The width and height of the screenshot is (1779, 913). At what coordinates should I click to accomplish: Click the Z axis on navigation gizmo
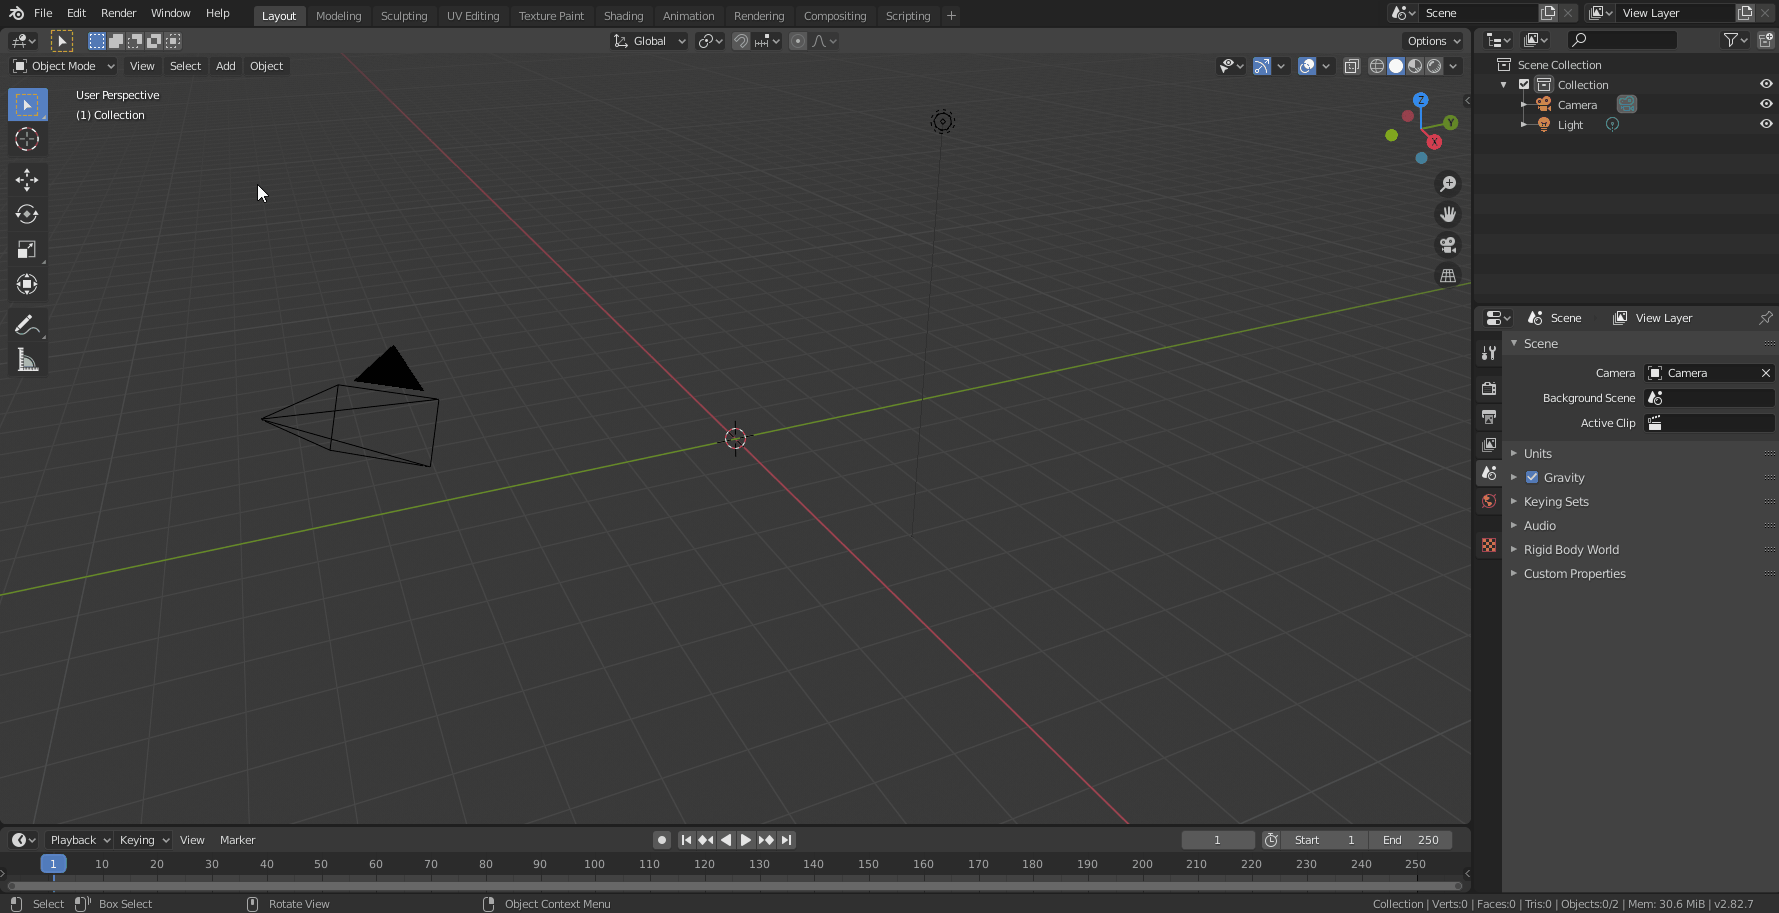coord(1420,100)
